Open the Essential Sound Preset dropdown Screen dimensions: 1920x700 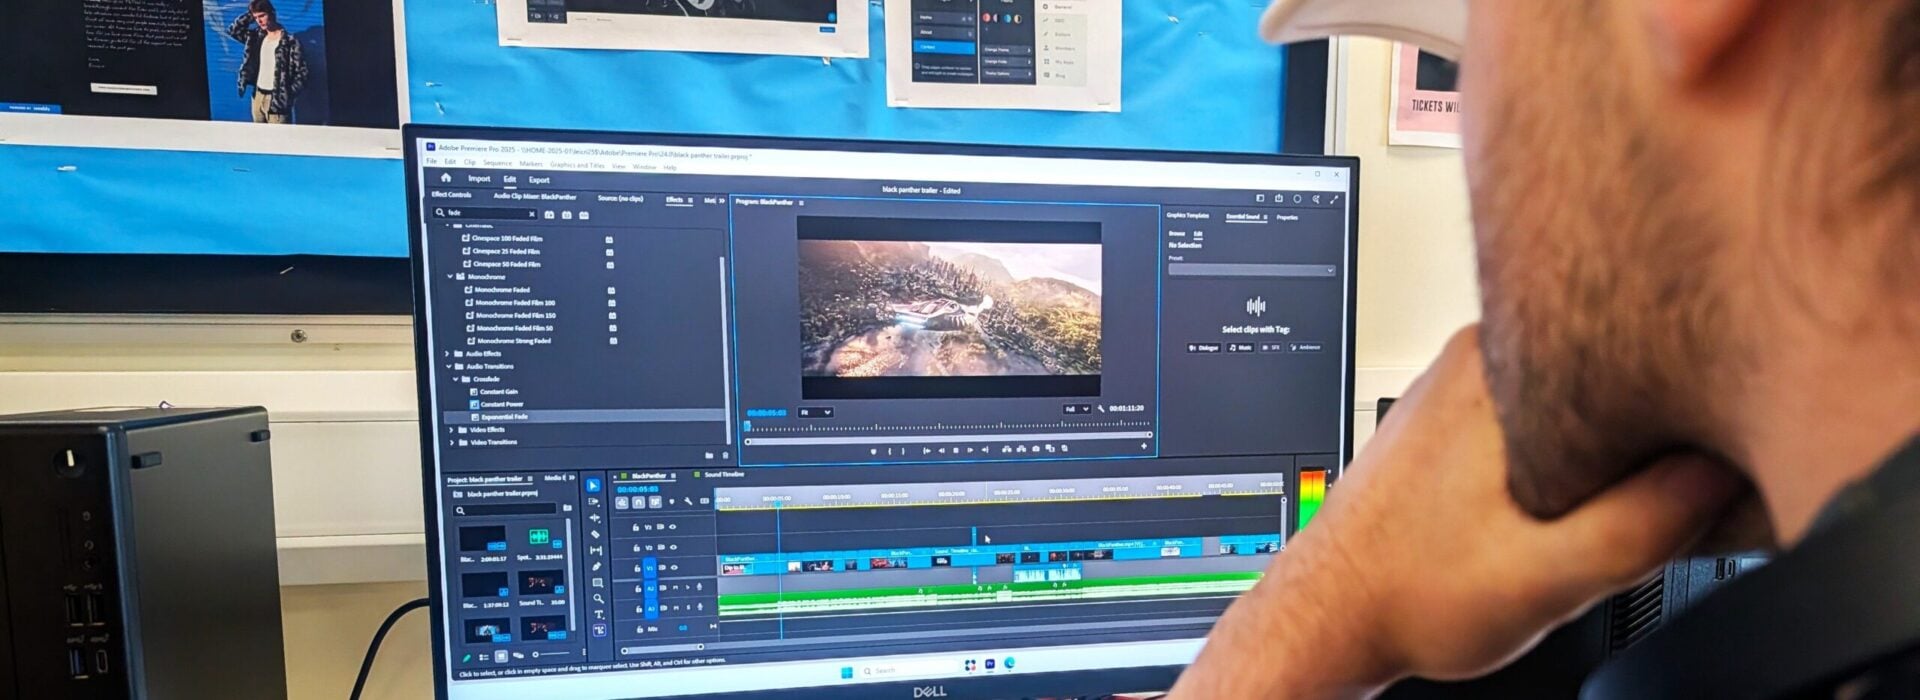coord(1252,270)
